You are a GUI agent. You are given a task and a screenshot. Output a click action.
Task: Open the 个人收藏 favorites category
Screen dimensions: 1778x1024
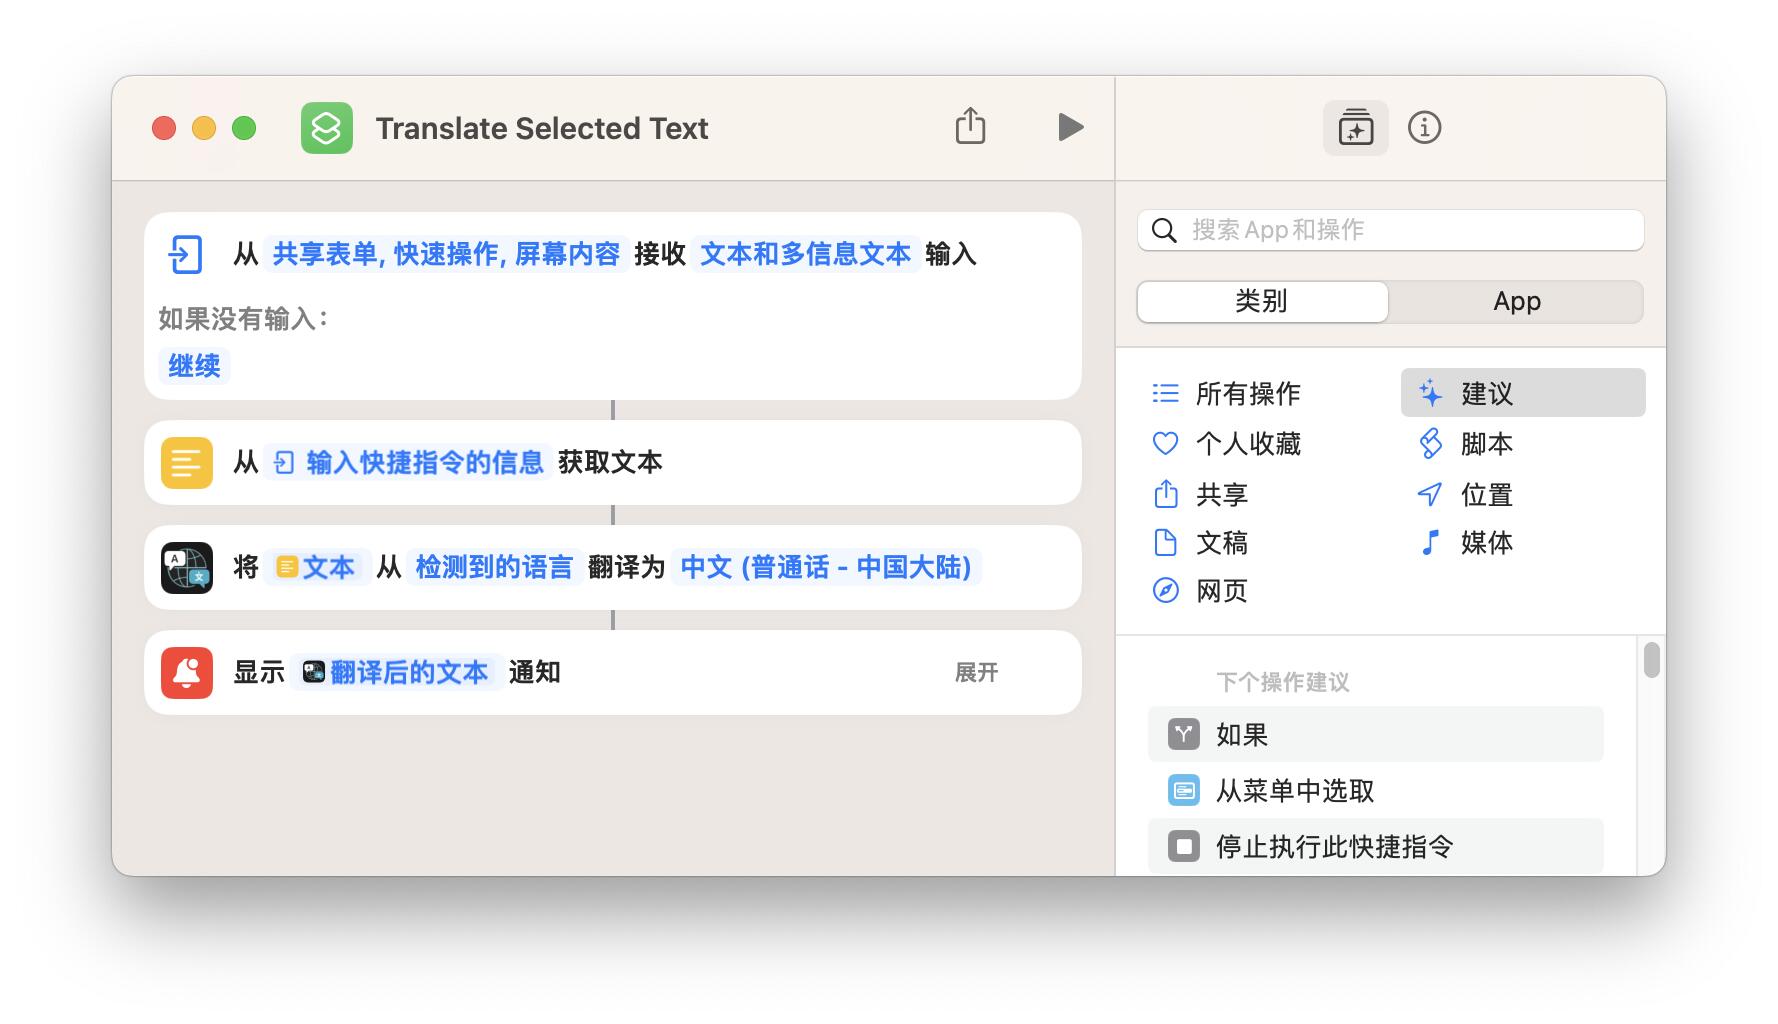pos(1247,444)
